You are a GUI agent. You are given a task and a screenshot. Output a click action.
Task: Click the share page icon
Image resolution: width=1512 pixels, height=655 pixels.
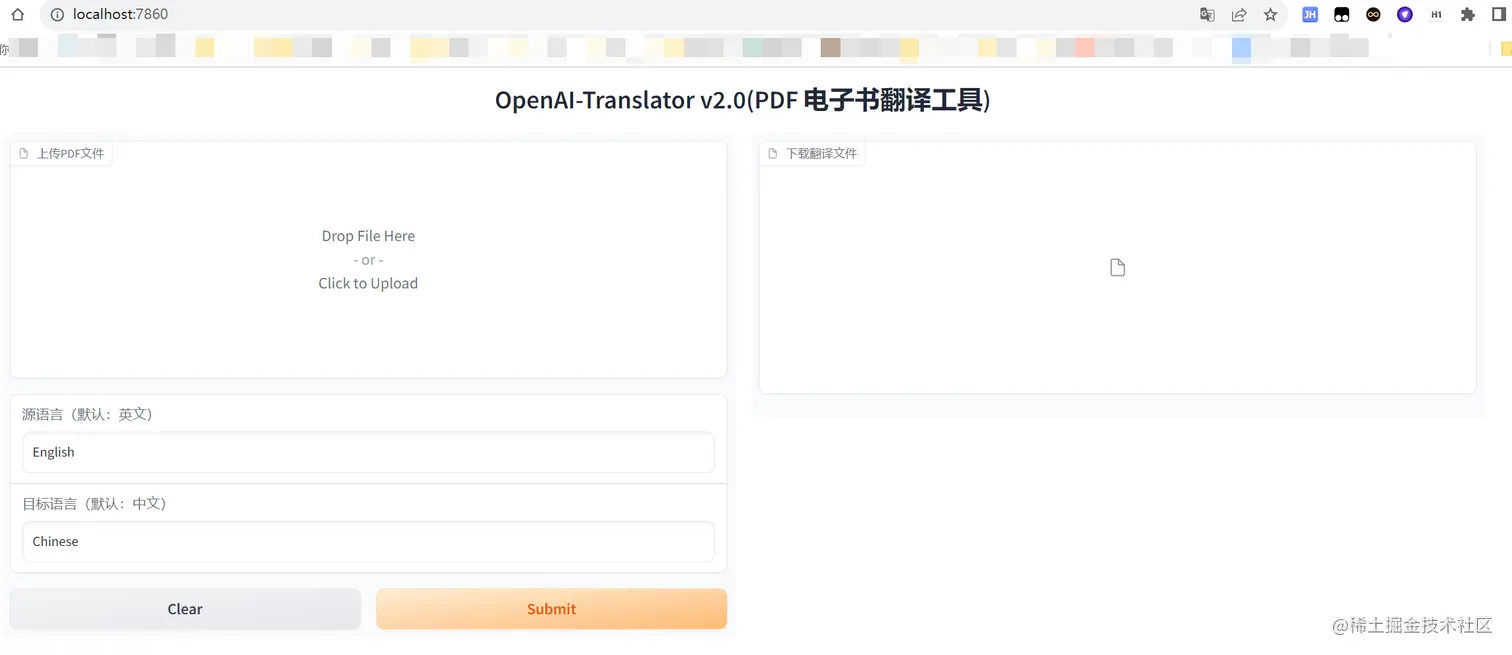pyautogui.click(x=1239, y=15)
